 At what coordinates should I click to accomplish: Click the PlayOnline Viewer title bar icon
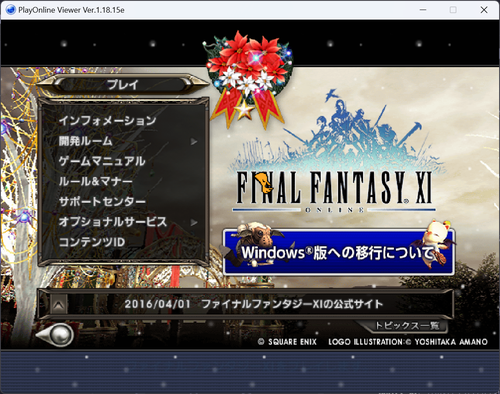(x=11, y=10)
